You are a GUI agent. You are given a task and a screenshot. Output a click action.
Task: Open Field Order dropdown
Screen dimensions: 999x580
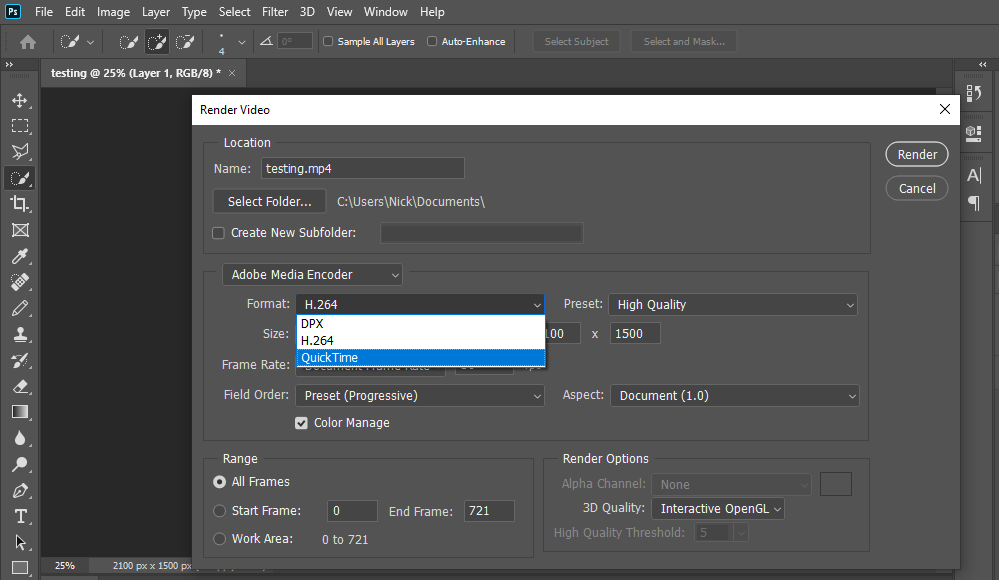420,396
